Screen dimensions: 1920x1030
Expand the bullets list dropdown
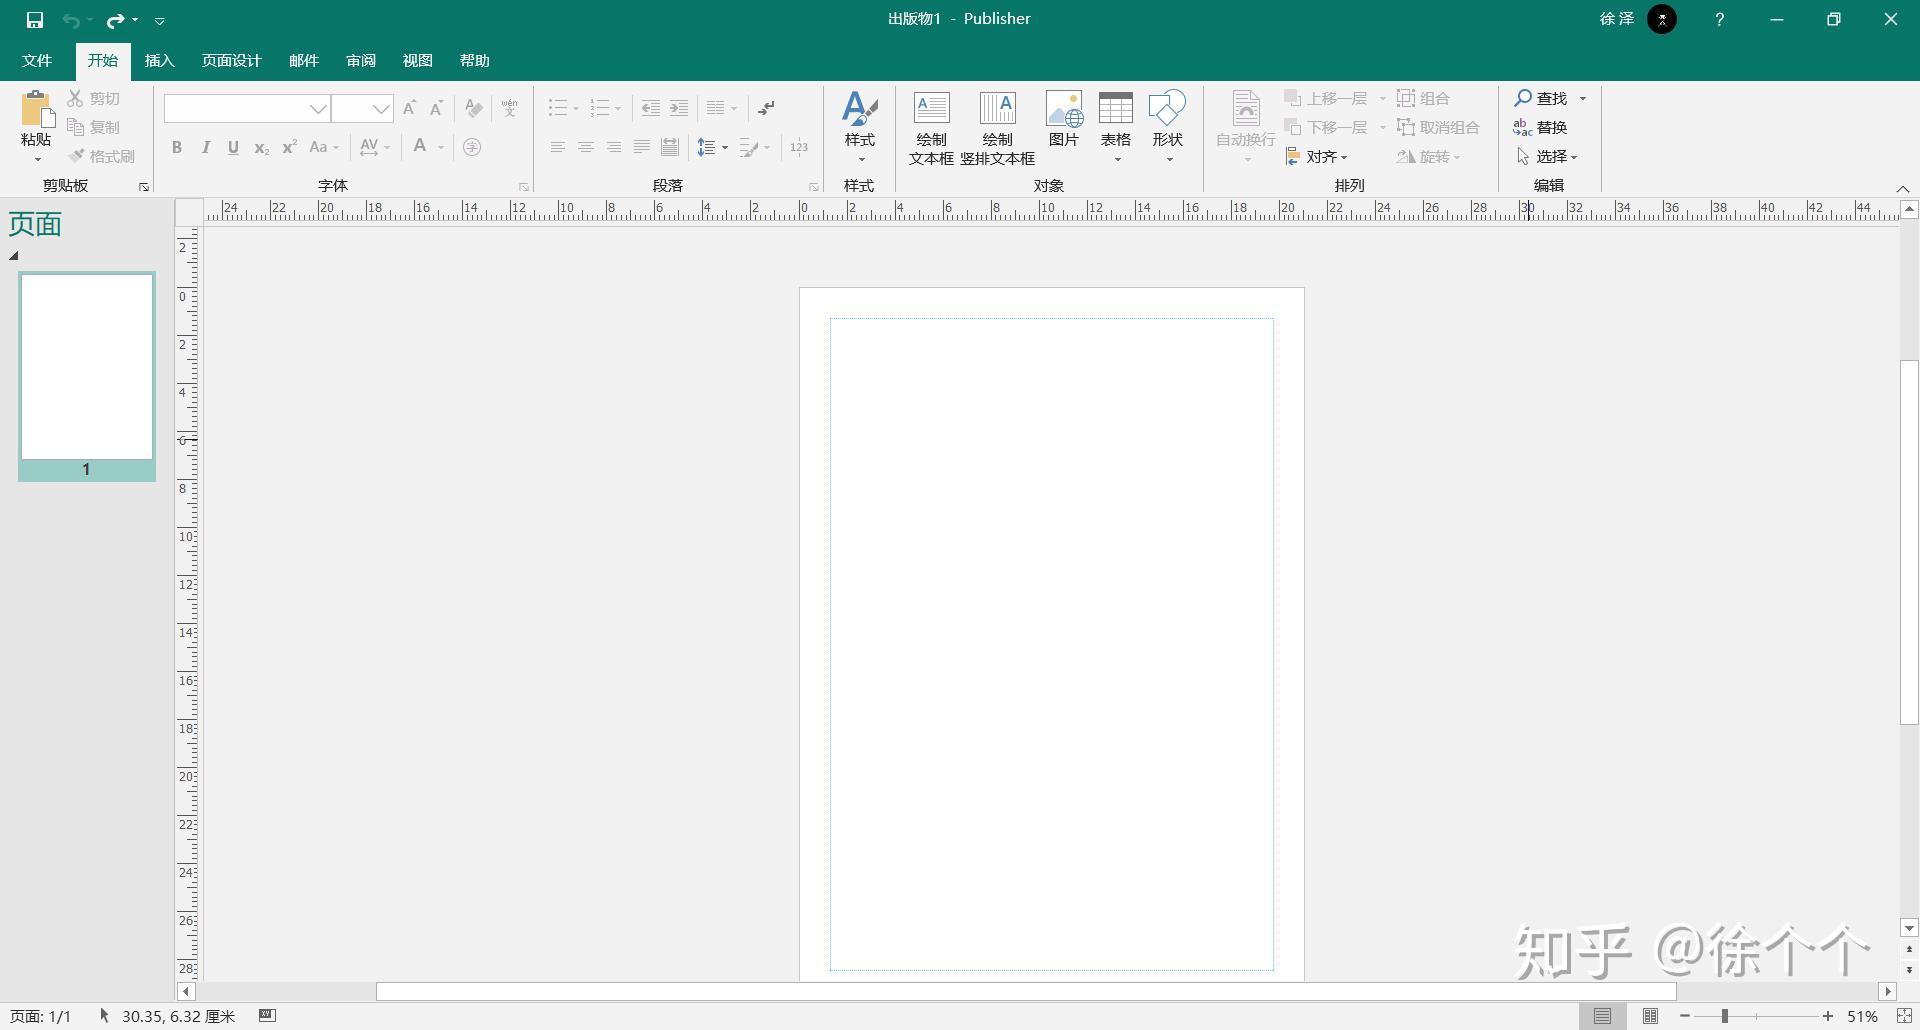[x=576, y=108]
